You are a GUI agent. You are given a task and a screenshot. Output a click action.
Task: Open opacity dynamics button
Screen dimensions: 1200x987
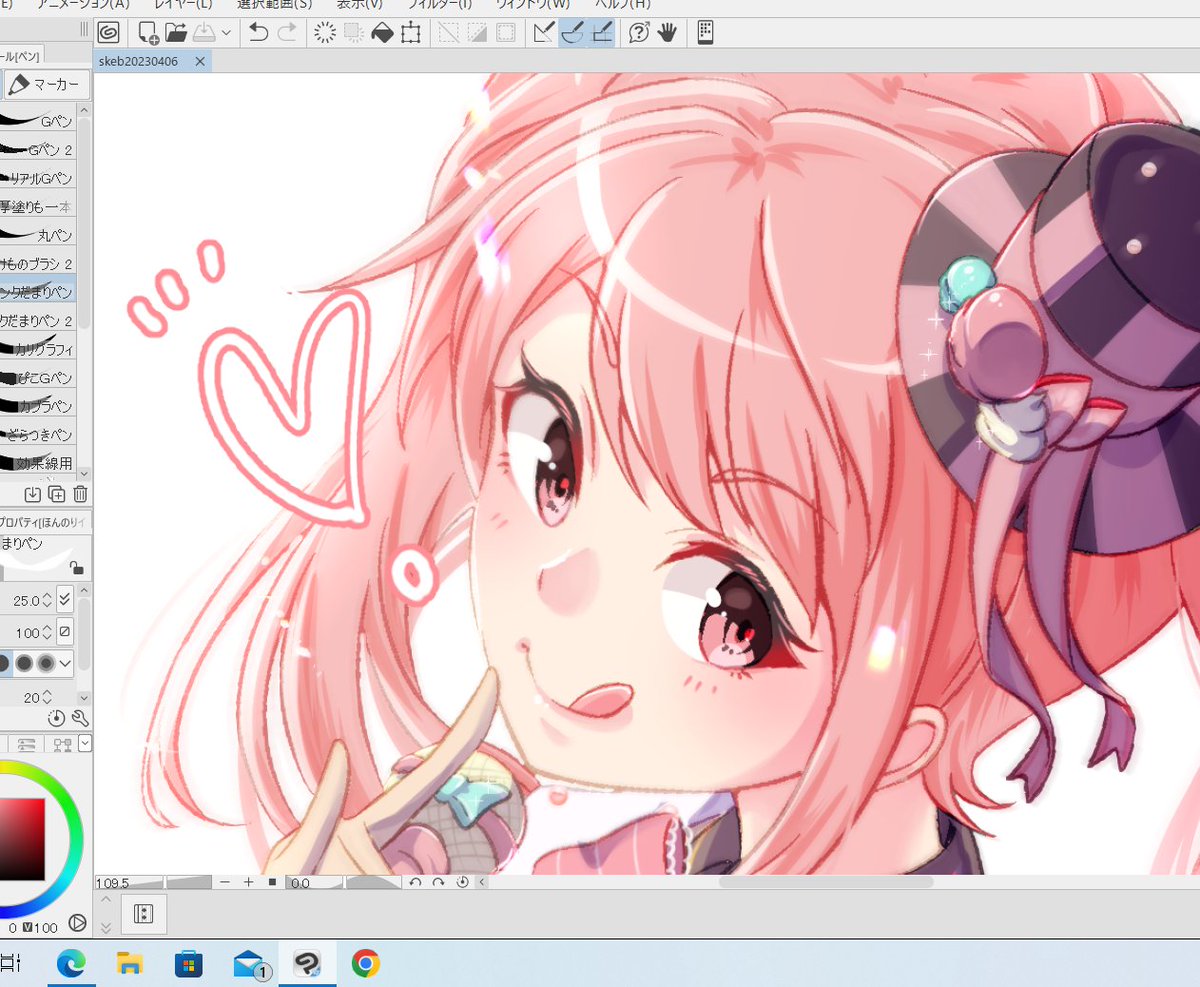pos(65,632)
